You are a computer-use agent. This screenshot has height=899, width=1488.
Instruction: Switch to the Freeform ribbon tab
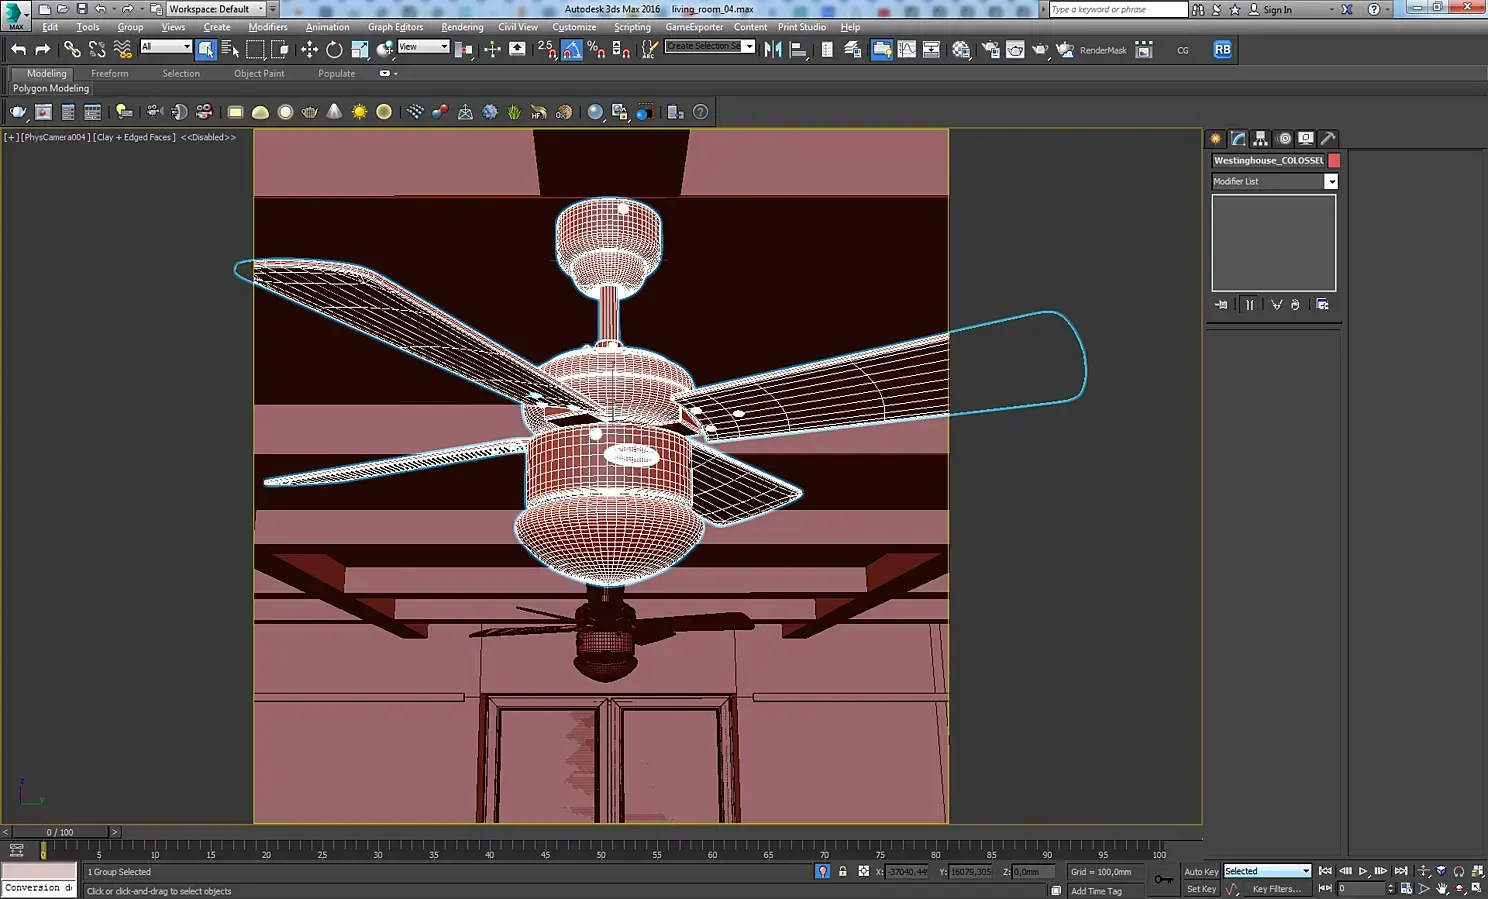pyautogui.click(x=109, y=74)
